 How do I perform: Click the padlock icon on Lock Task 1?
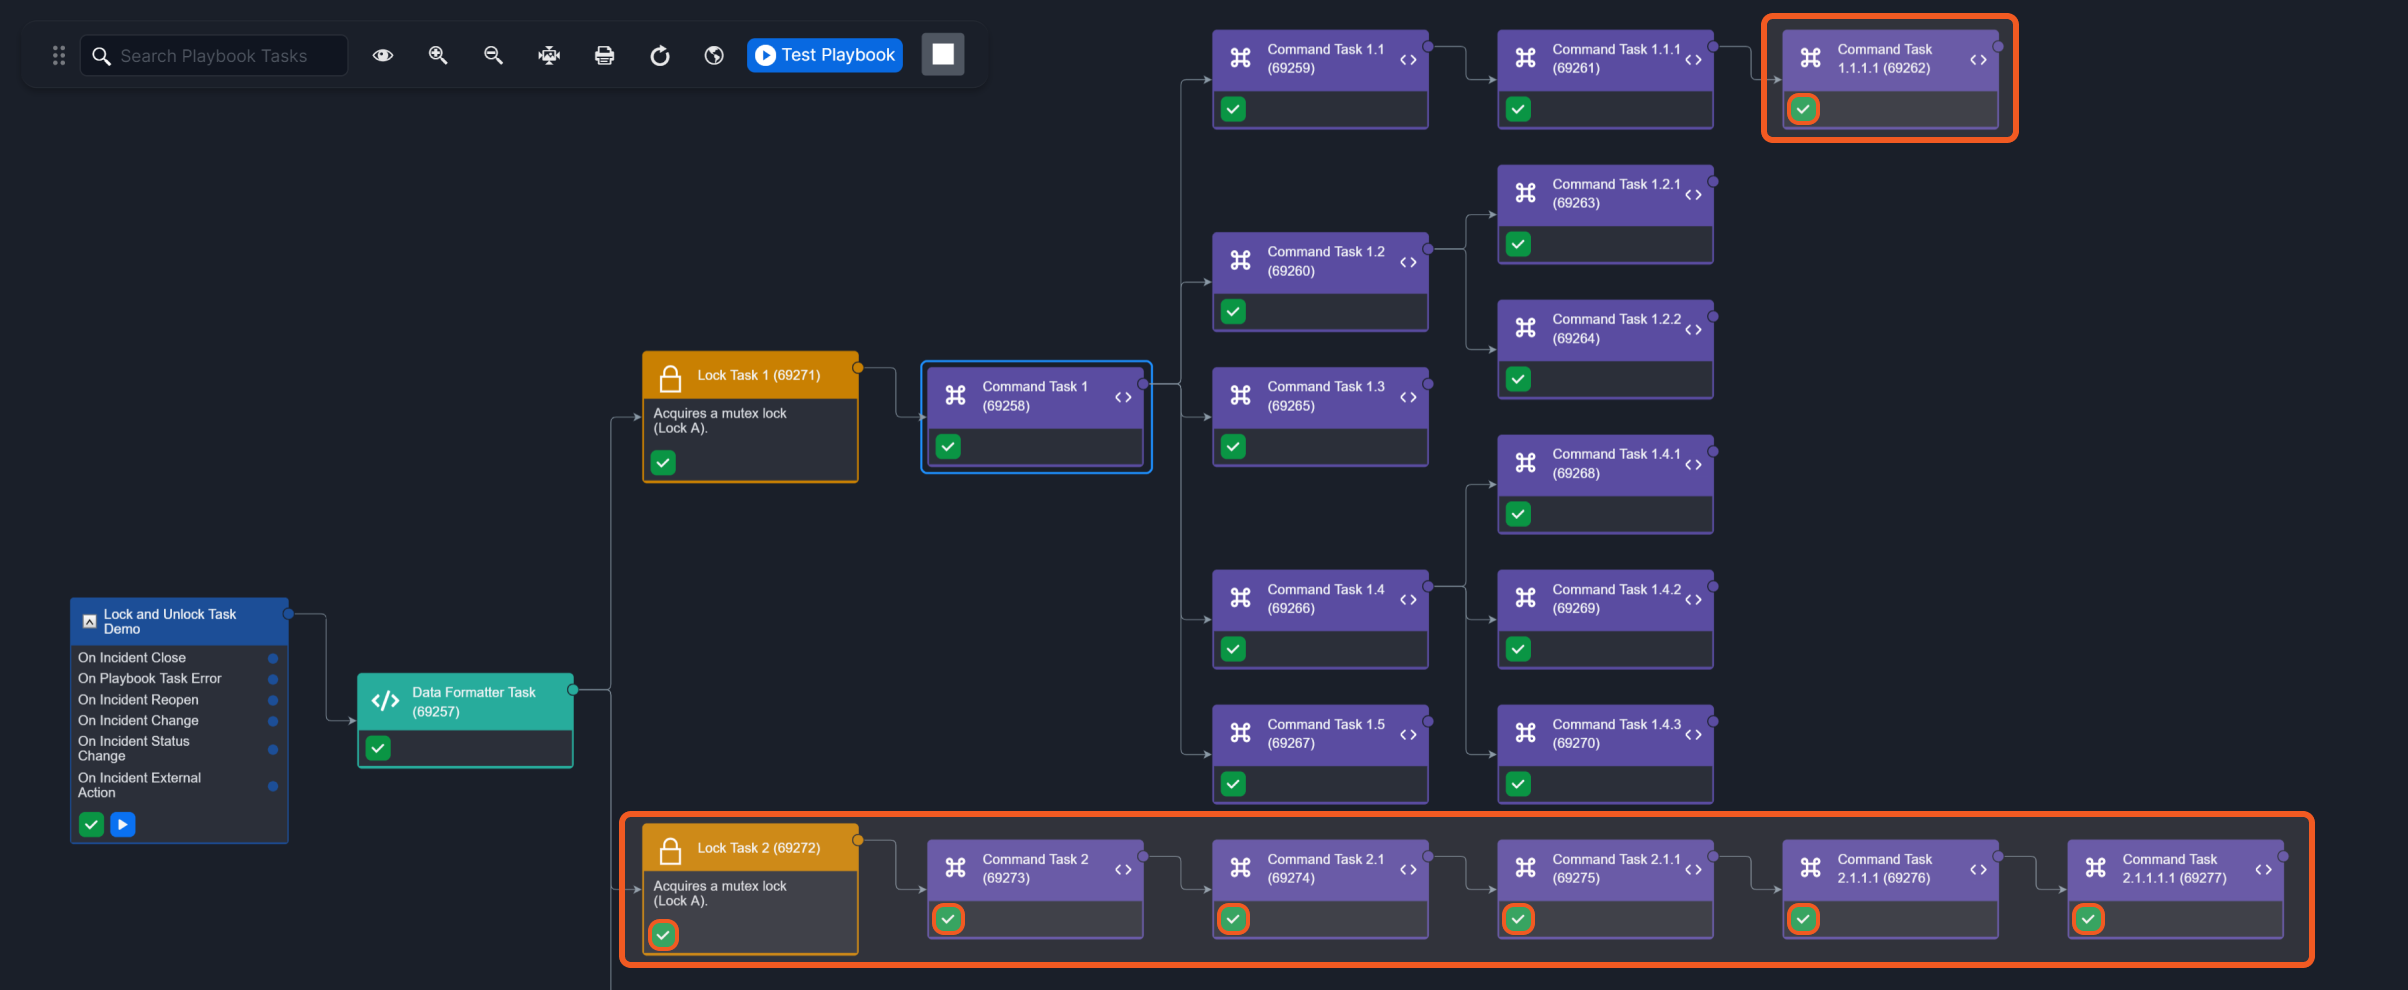tap(670, 378)
